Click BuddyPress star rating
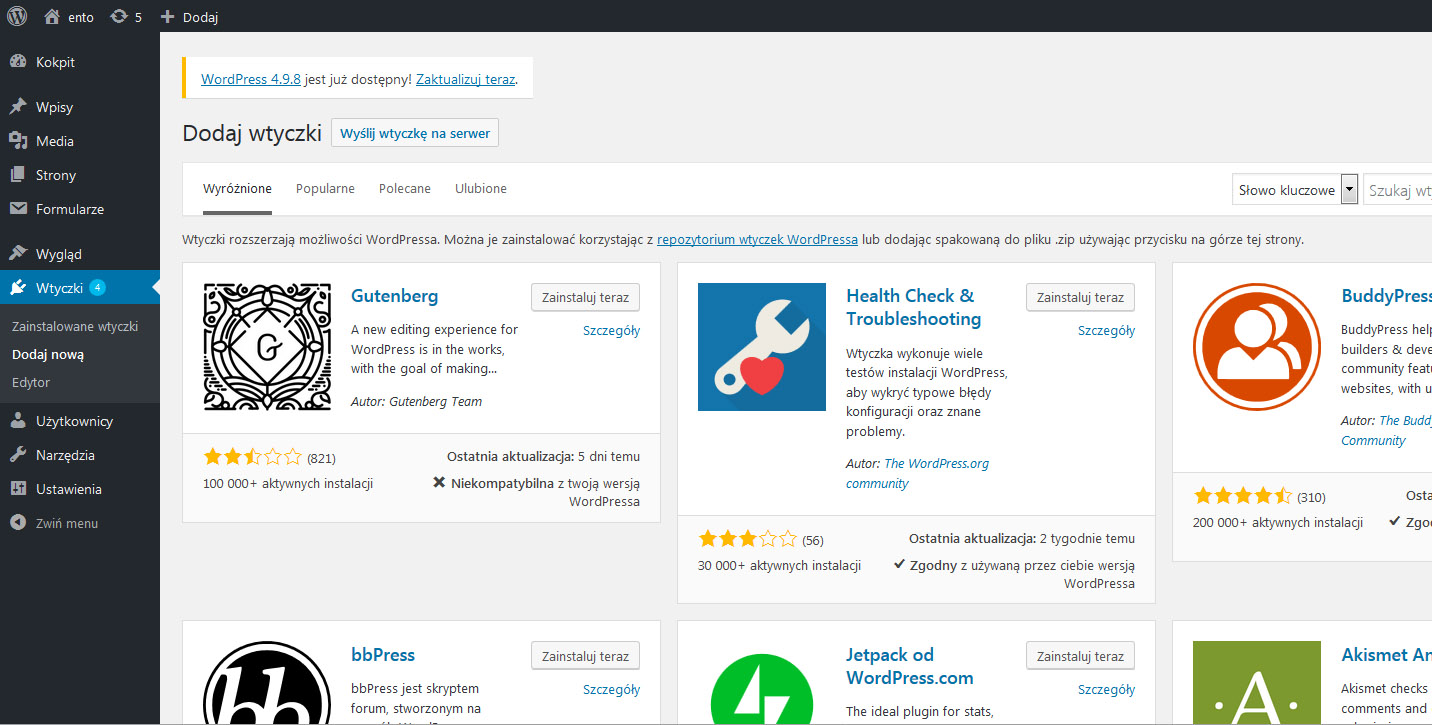Image resolution: width=1432 pixels, height=725 pixels. click(x=1242, y=496)
